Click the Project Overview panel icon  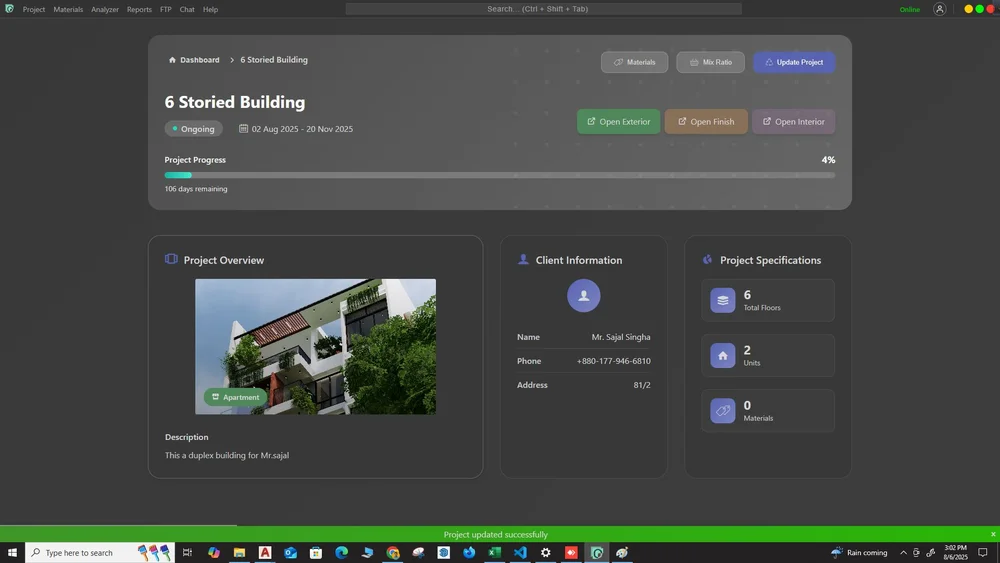pos(171,260)
